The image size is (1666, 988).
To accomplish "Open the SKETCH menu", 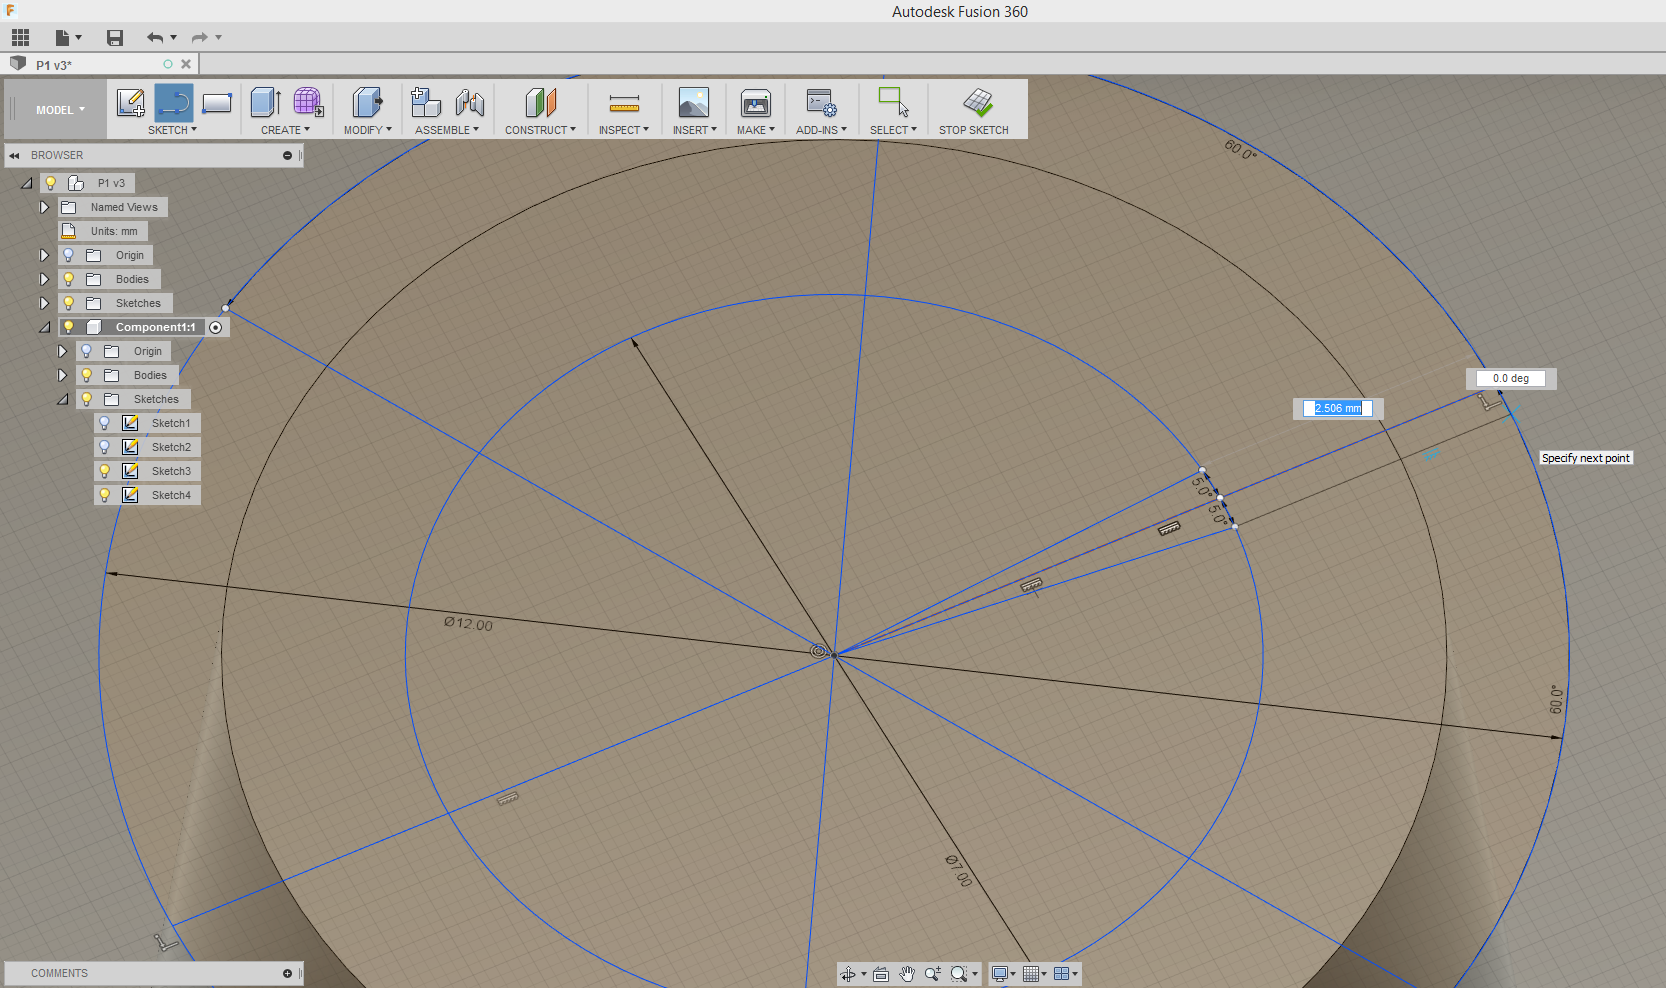I will (x=172, y=130).
